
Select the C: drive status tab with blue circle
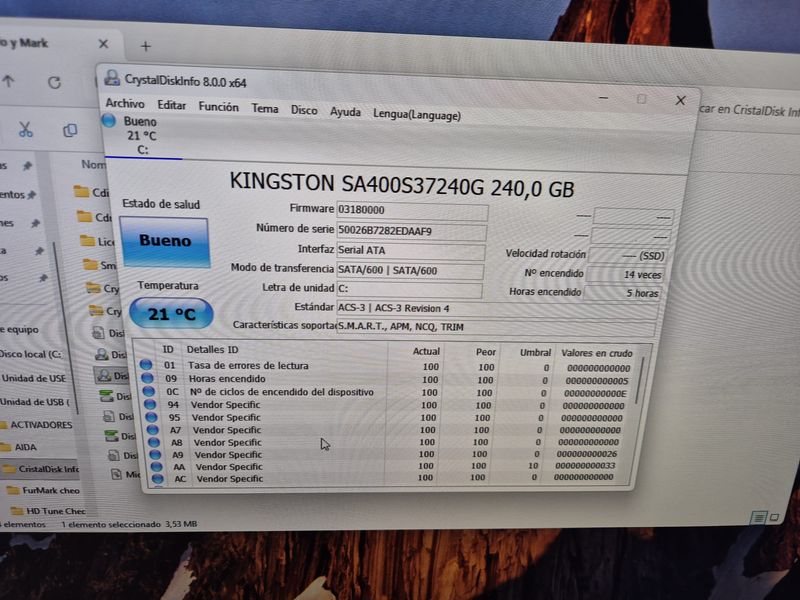(139, 135)
